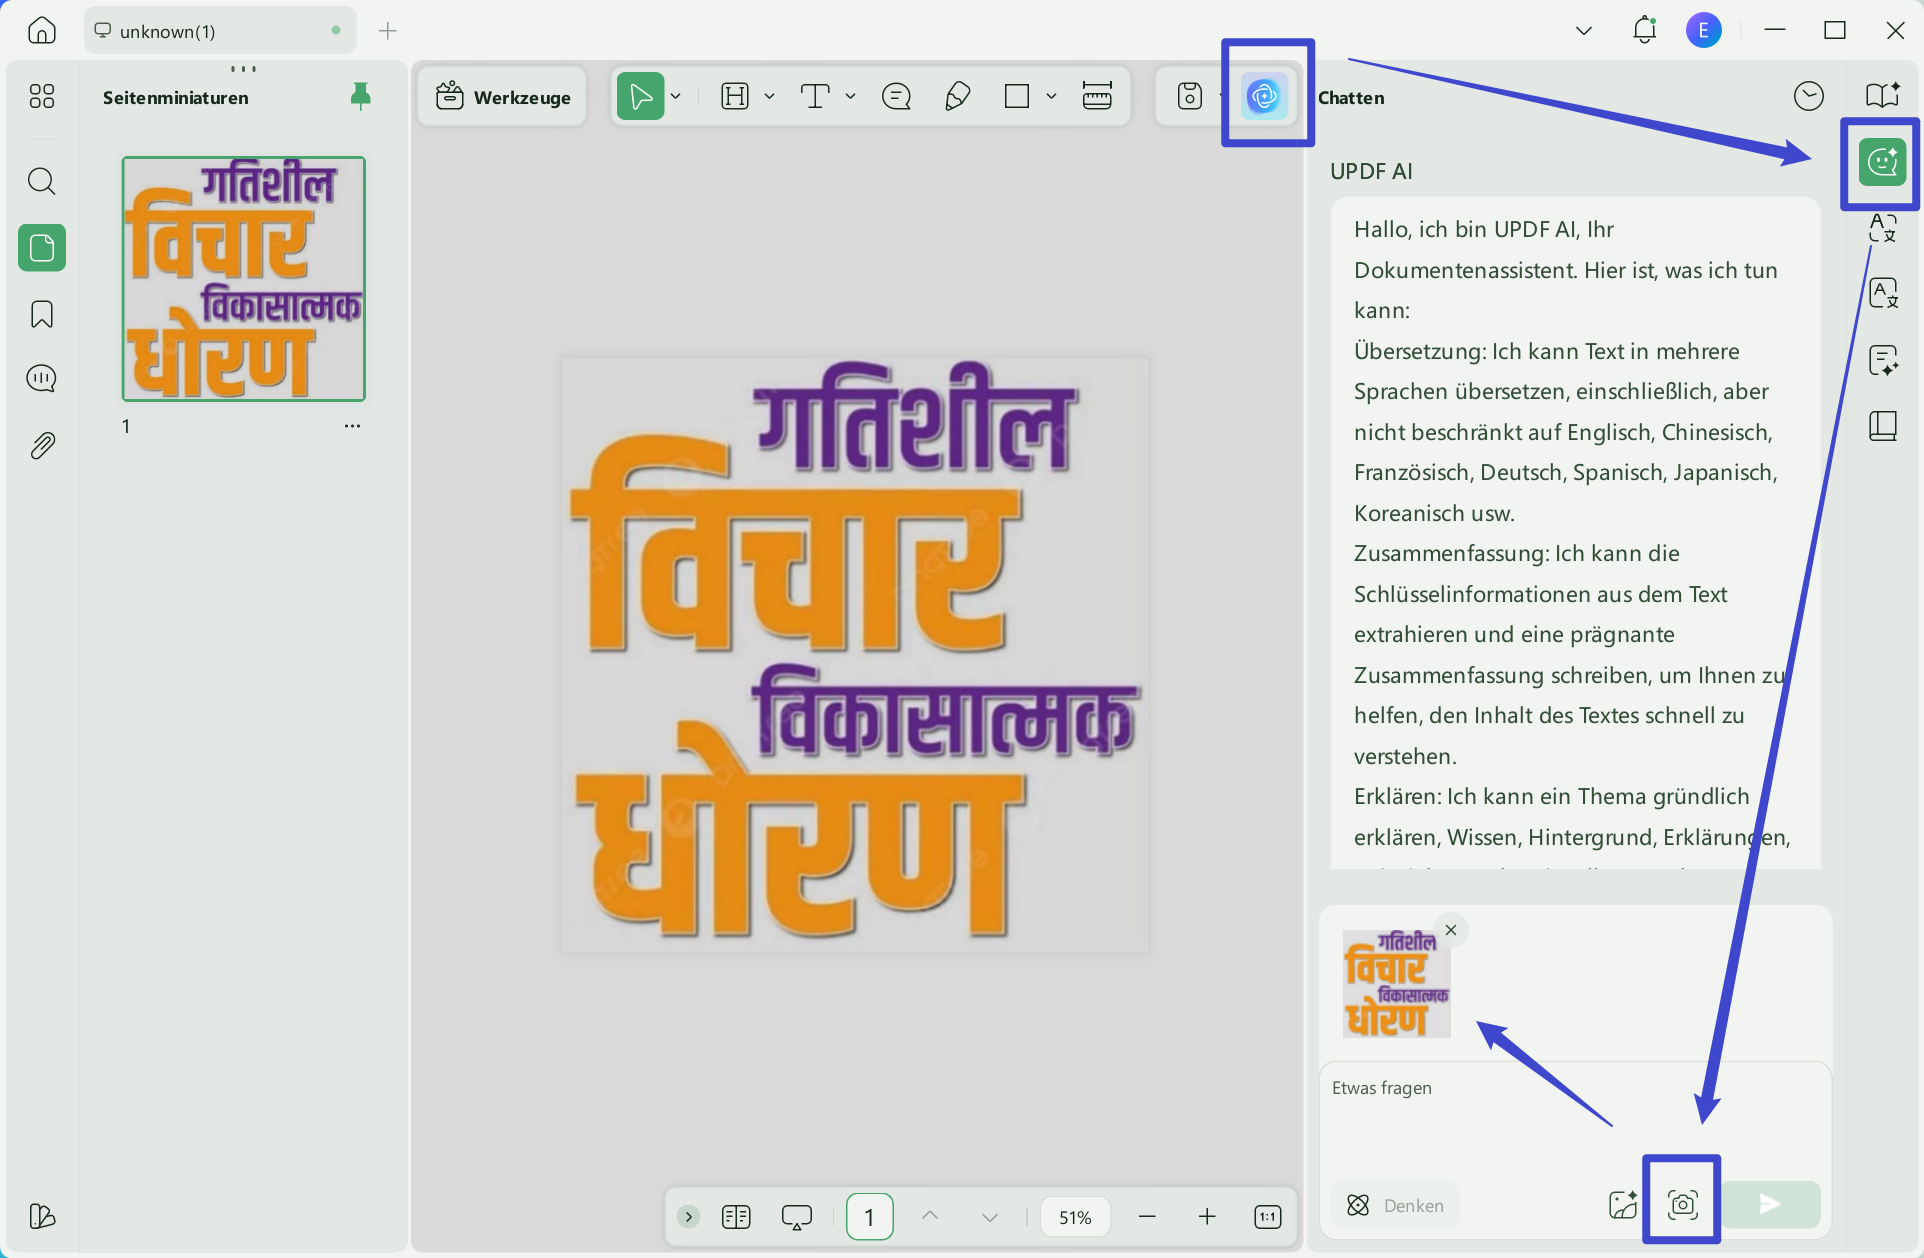
Task: Open the UPDF AI assistant toolbar icon
Action: [1263, 96]
